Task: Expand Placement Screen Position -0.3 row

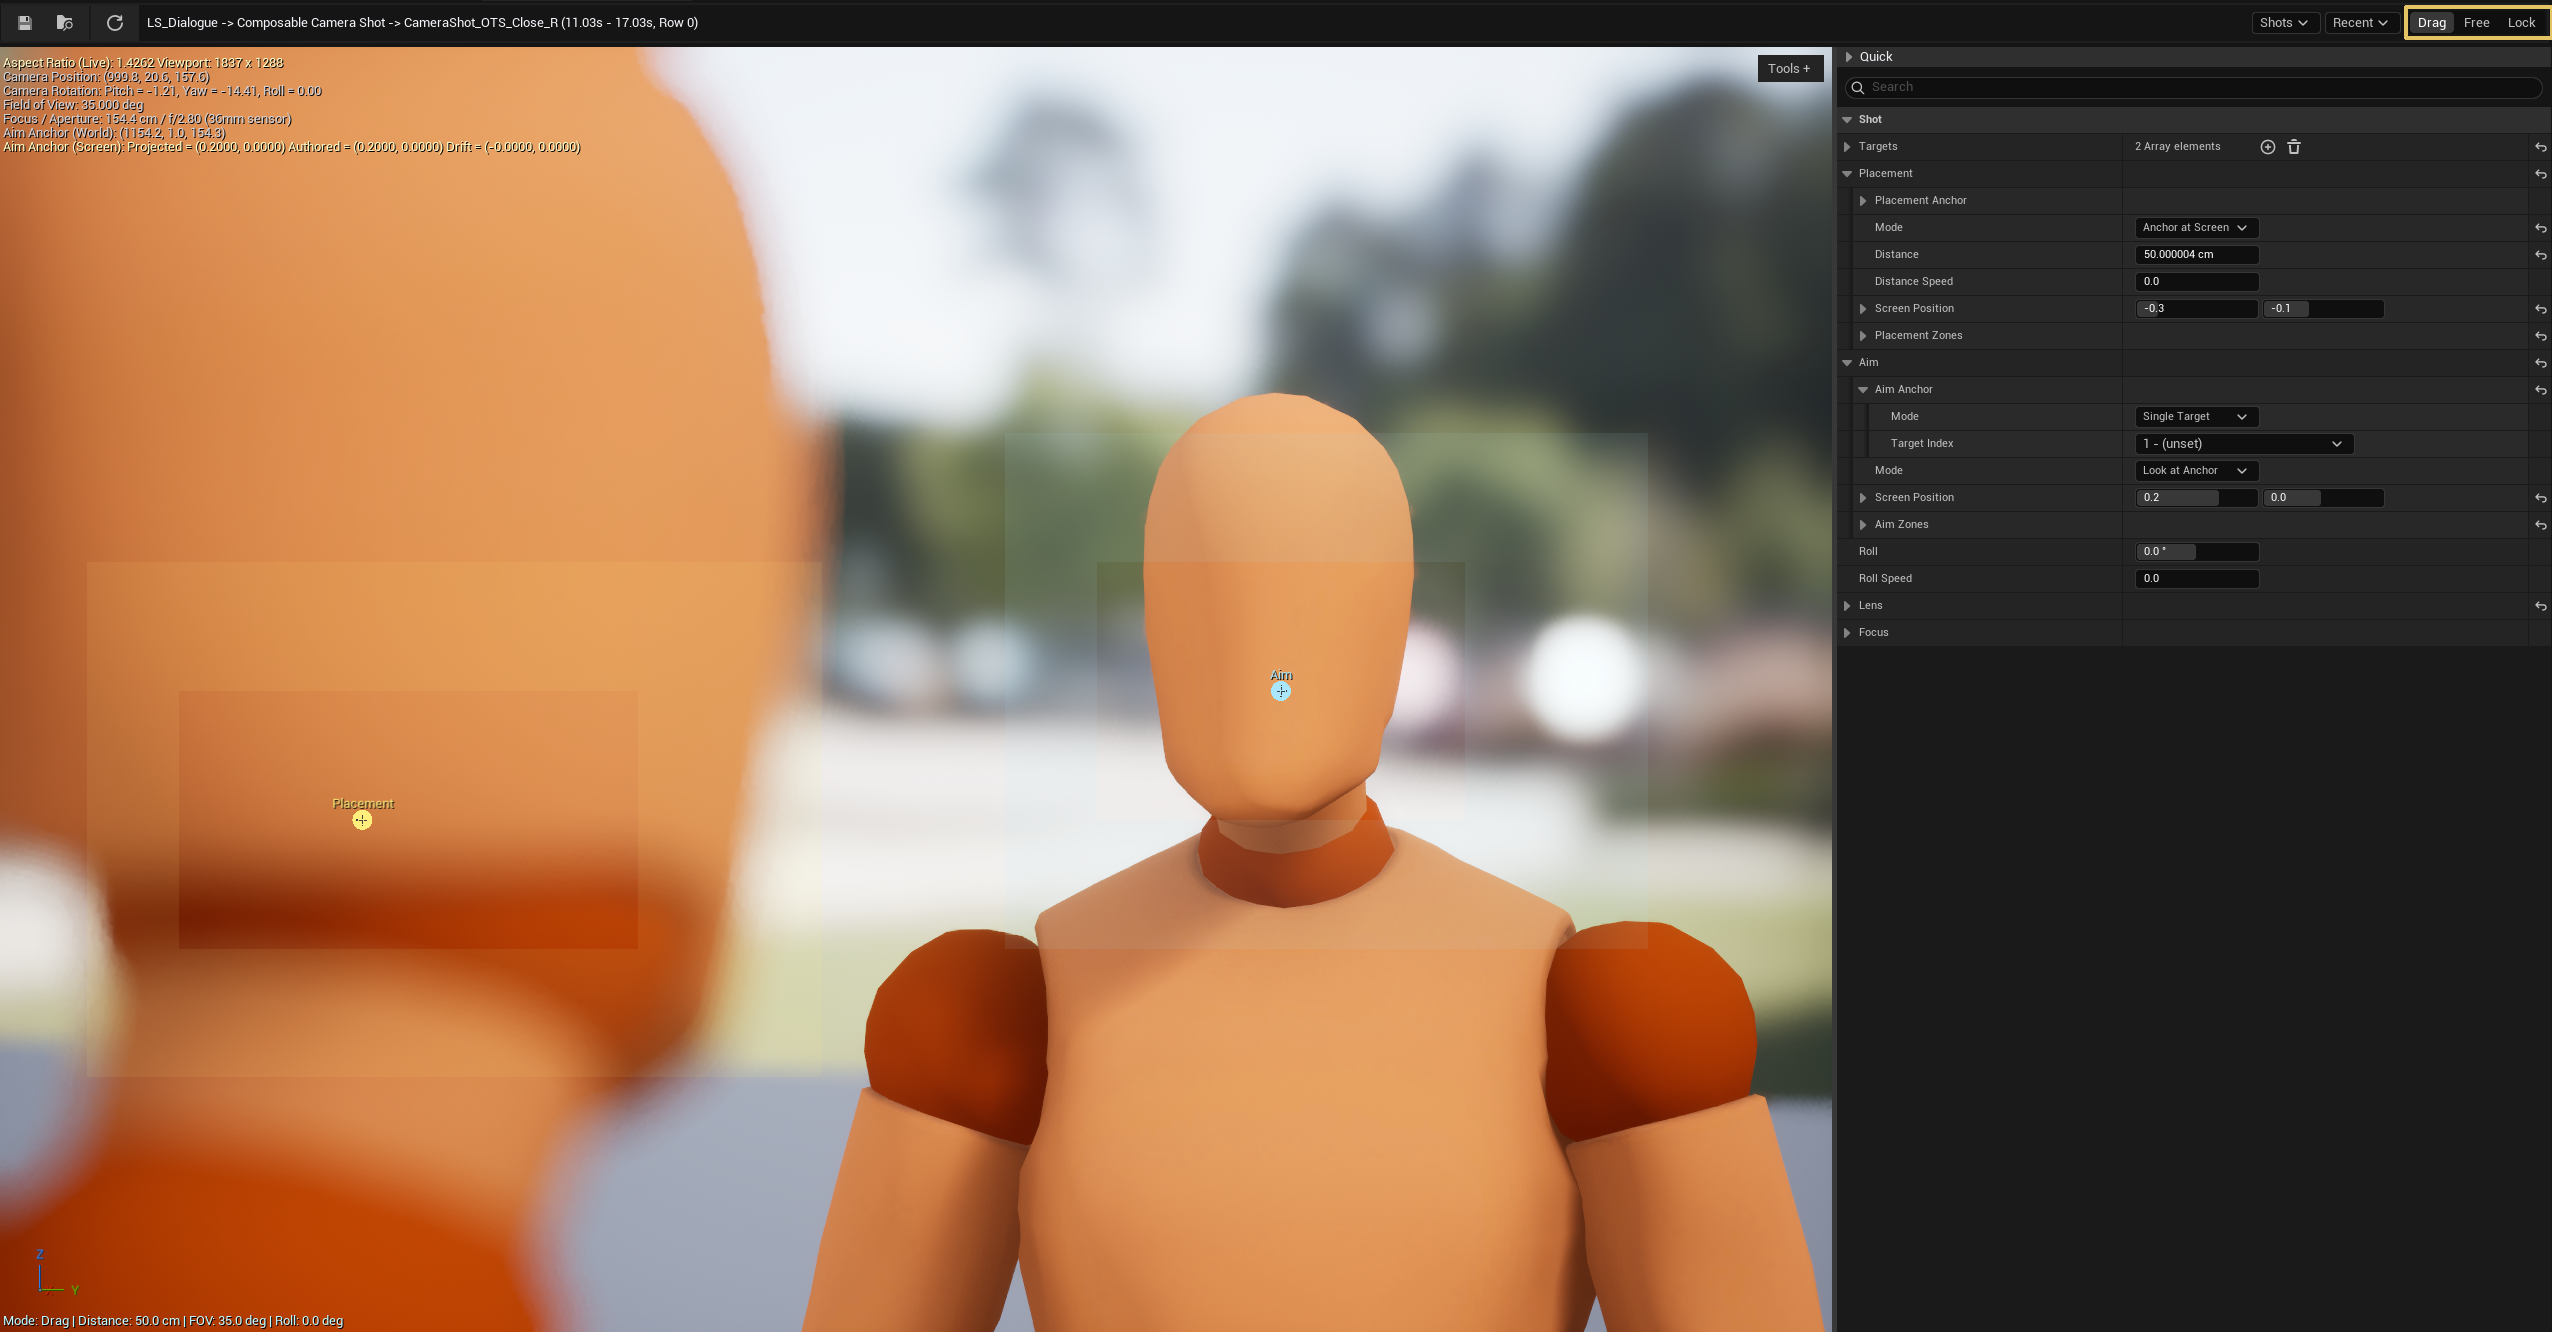Action: click(x=1863, y=309)
